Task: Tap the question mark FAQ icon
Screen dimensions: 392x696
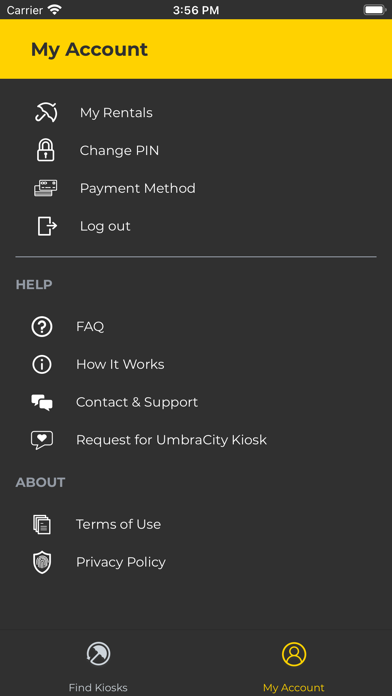Action: coord(42,327)
